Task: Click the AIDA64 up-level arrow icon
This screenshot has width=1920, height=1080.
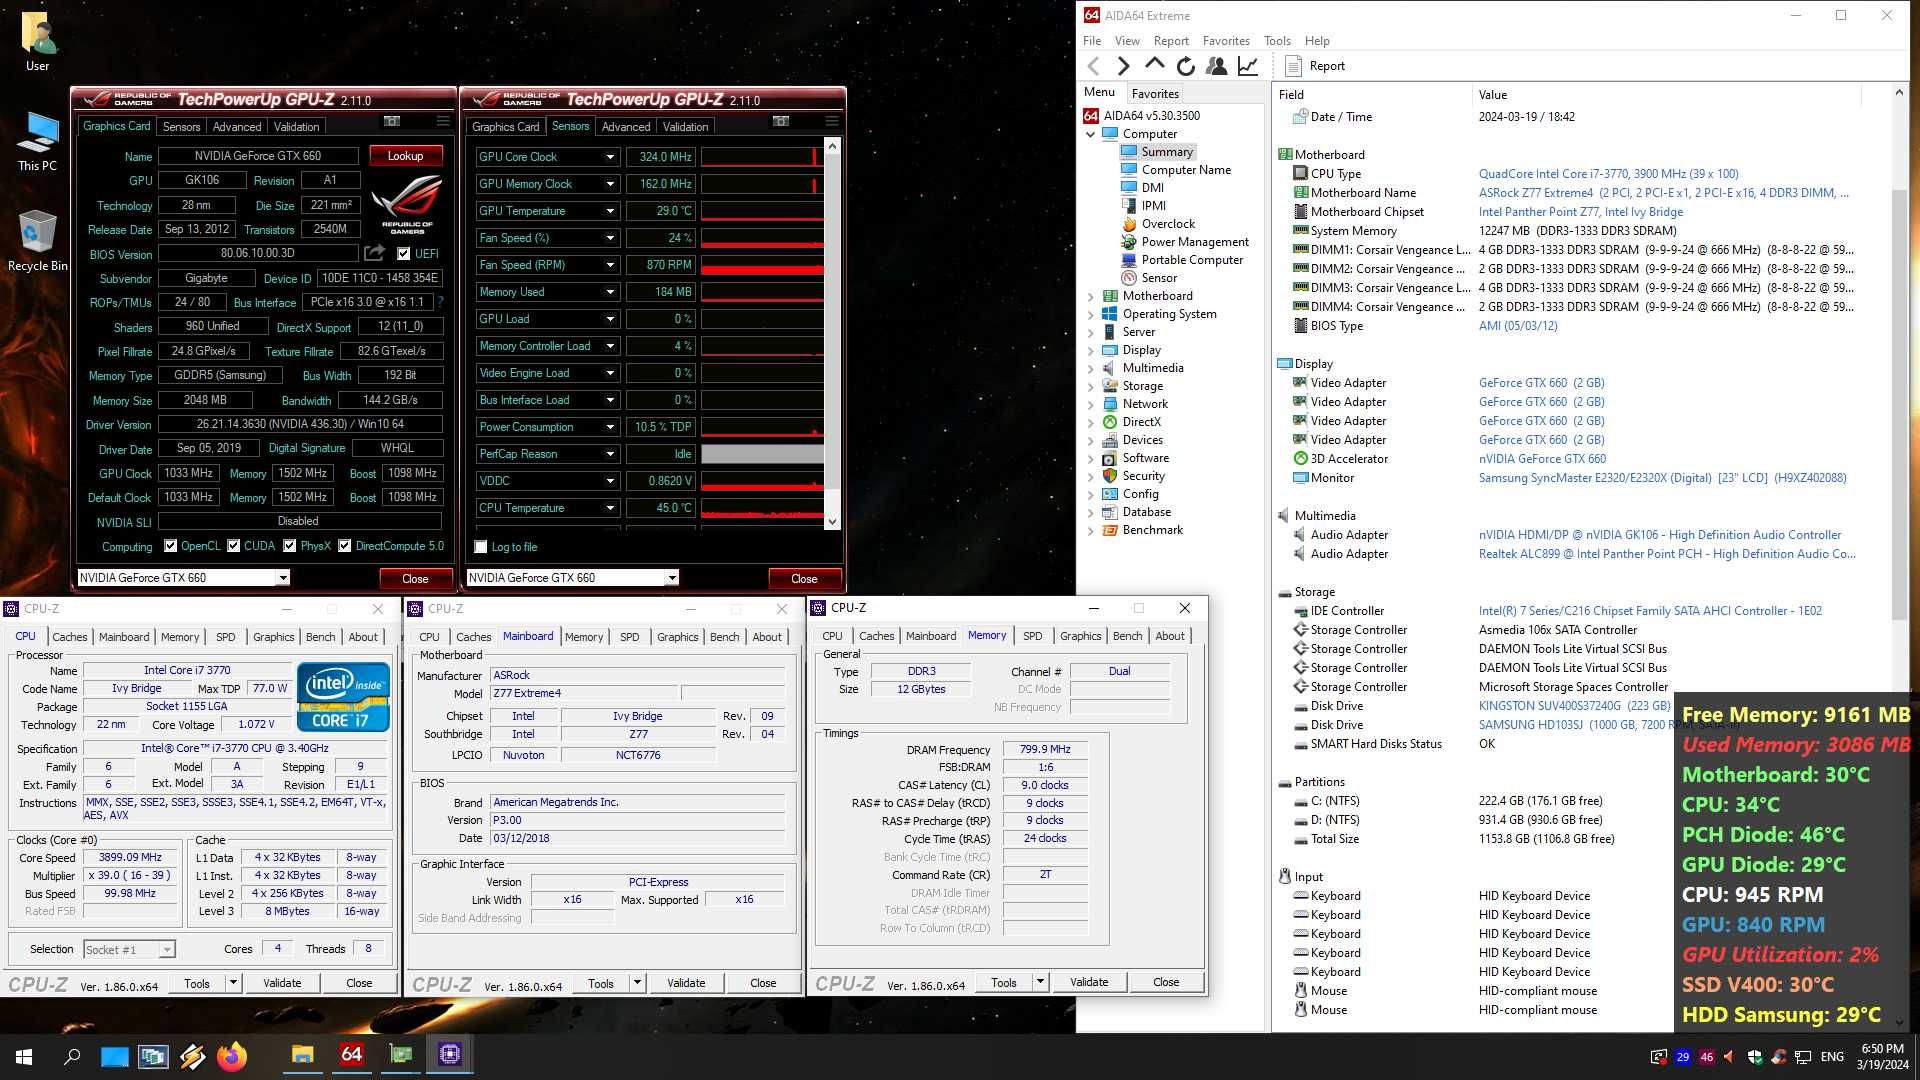Action: pyautogui.click(x=1155, y=65)
